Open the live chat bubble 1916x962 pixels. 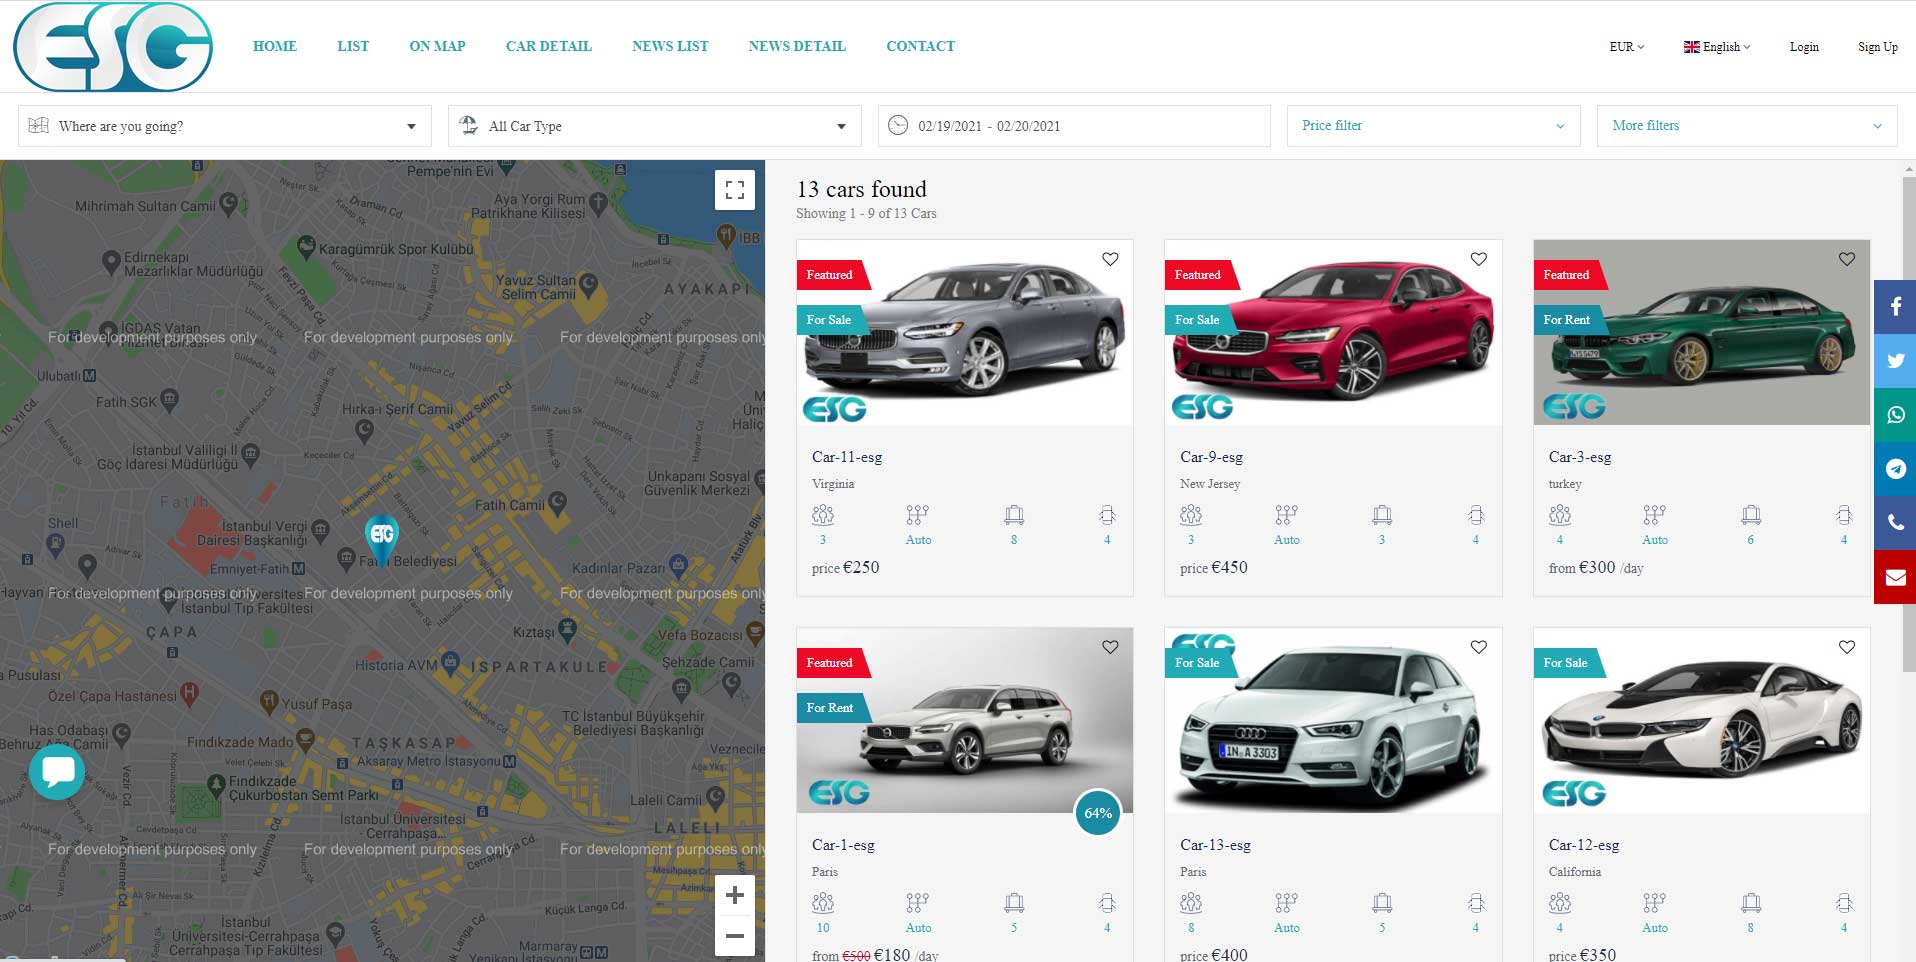[x=57, y=771]
